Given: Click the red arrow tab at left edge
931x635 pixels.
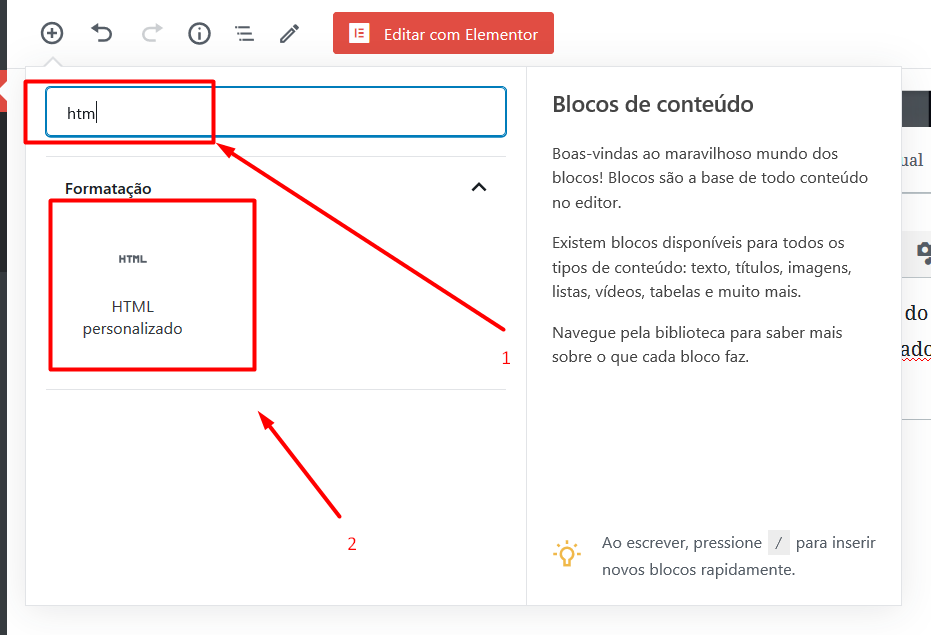Looking at the screenshot, I should coord(4,90).
